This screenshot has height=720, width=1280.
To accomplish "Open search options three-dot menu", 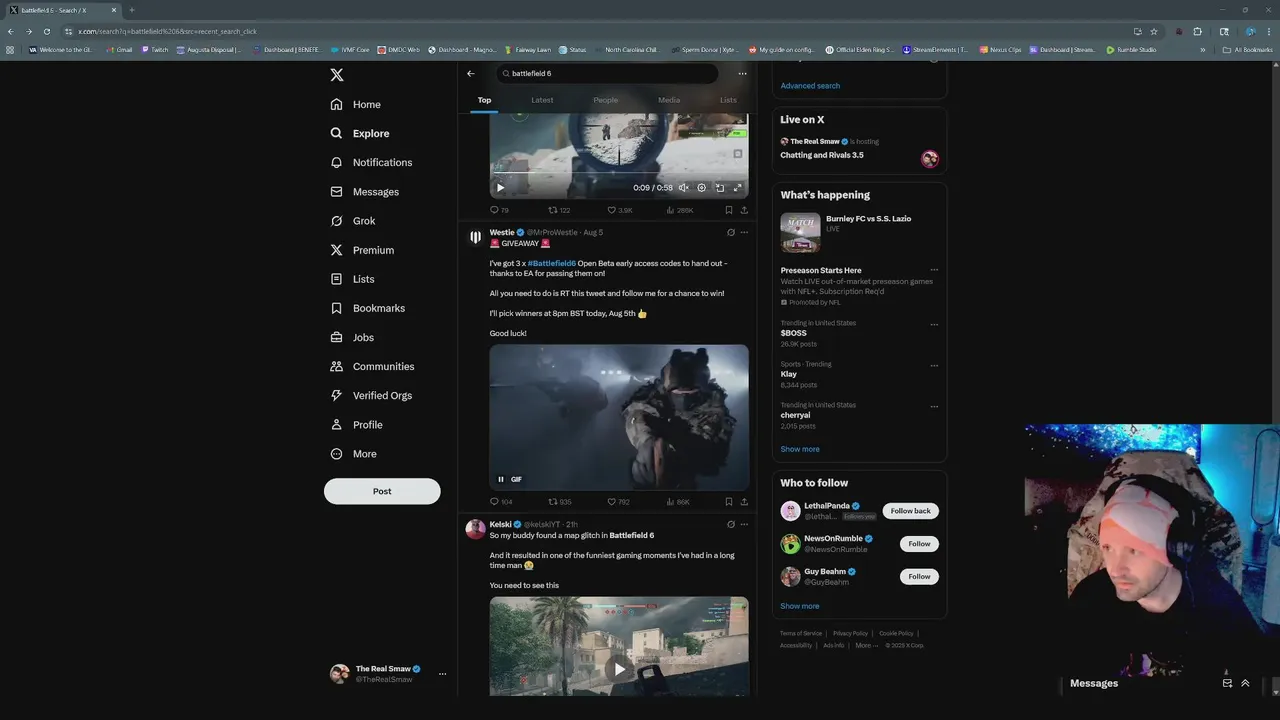I will (x=742, y=73).
